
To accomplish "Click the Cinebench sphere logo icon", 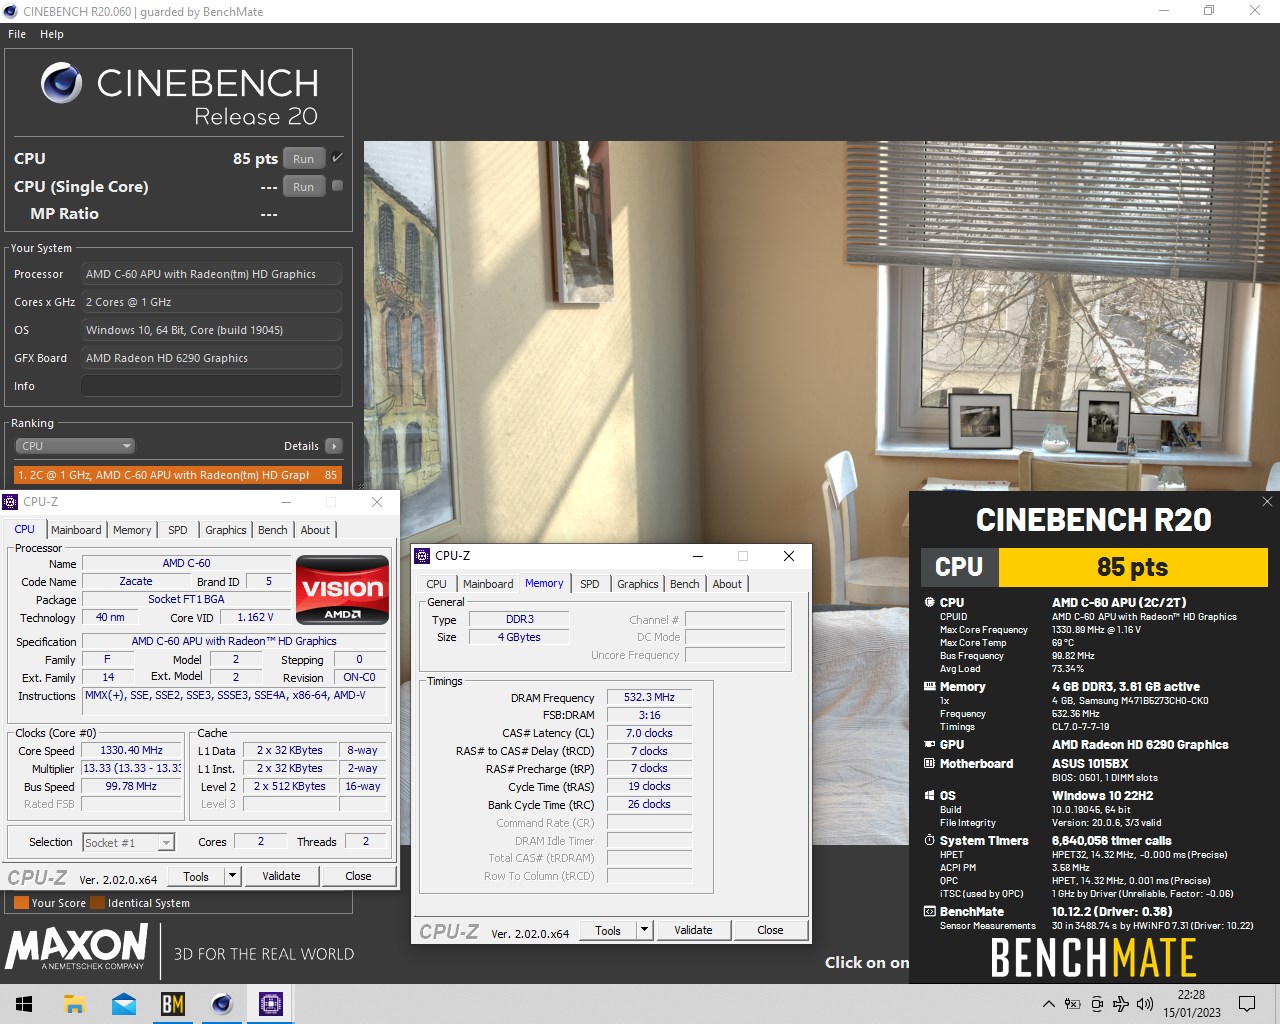I will click(62, 83).
